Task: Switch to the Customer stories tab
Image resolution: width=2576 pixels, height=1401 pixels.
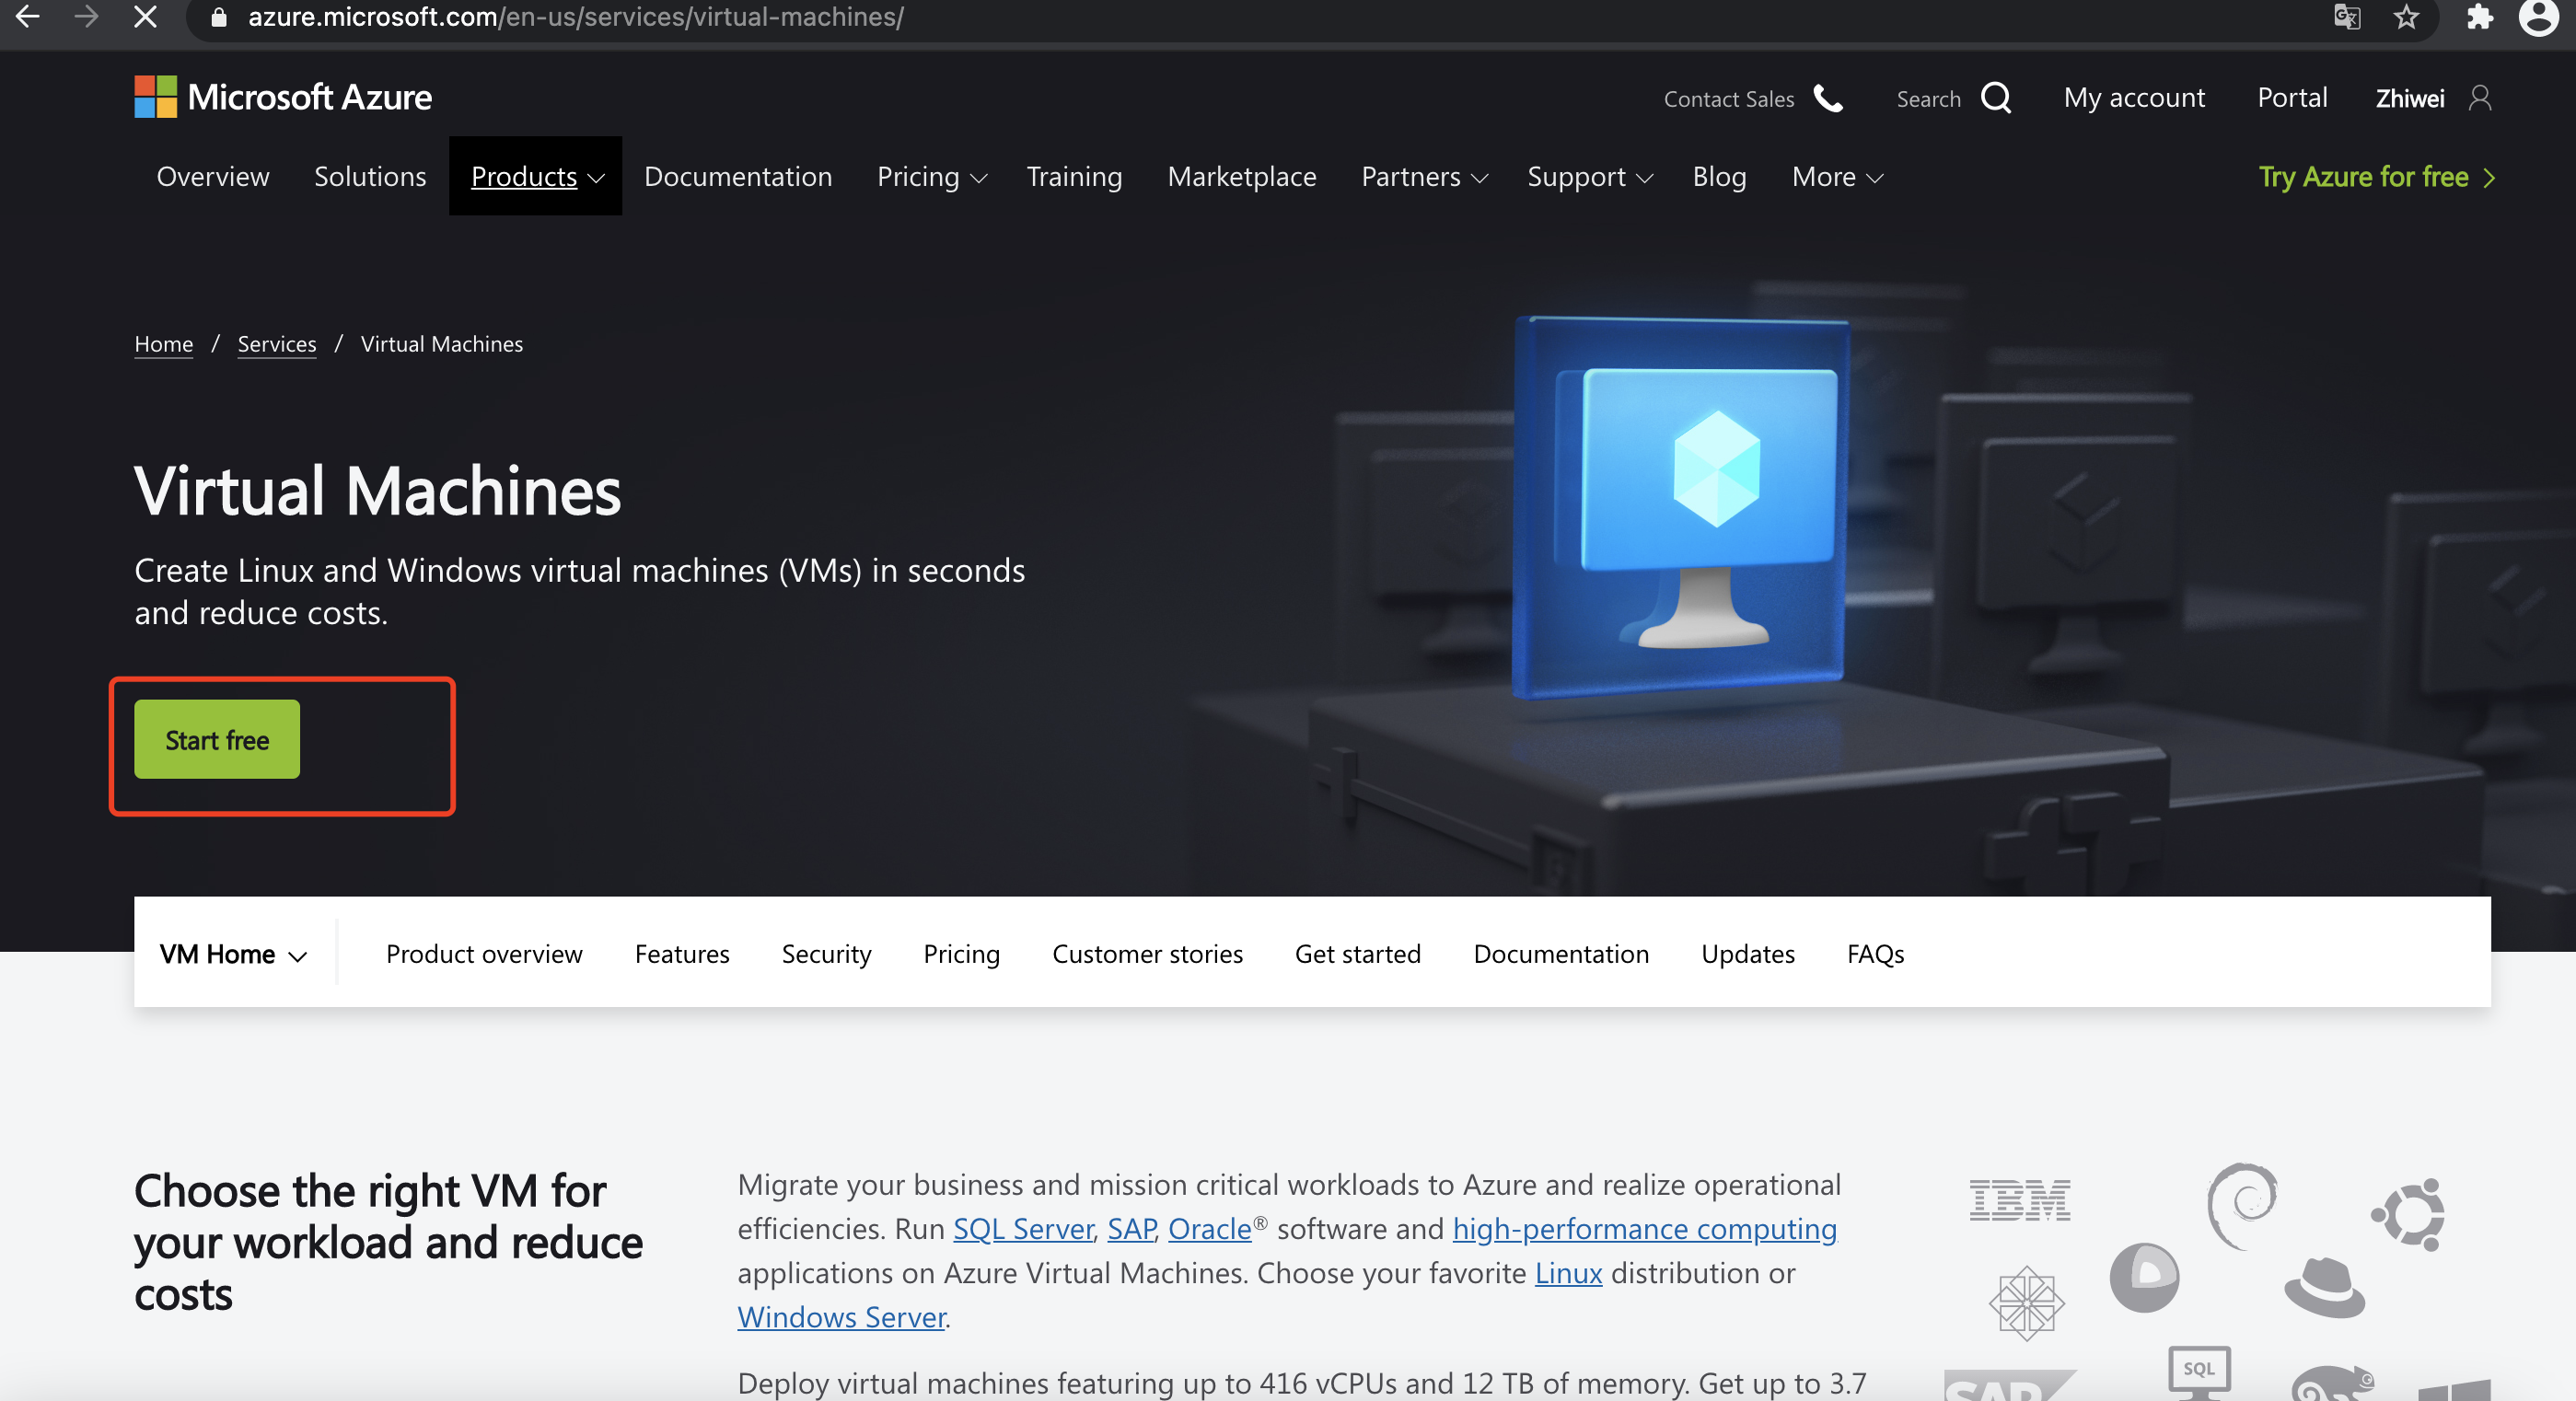Action: click(x=1147, y=954)
